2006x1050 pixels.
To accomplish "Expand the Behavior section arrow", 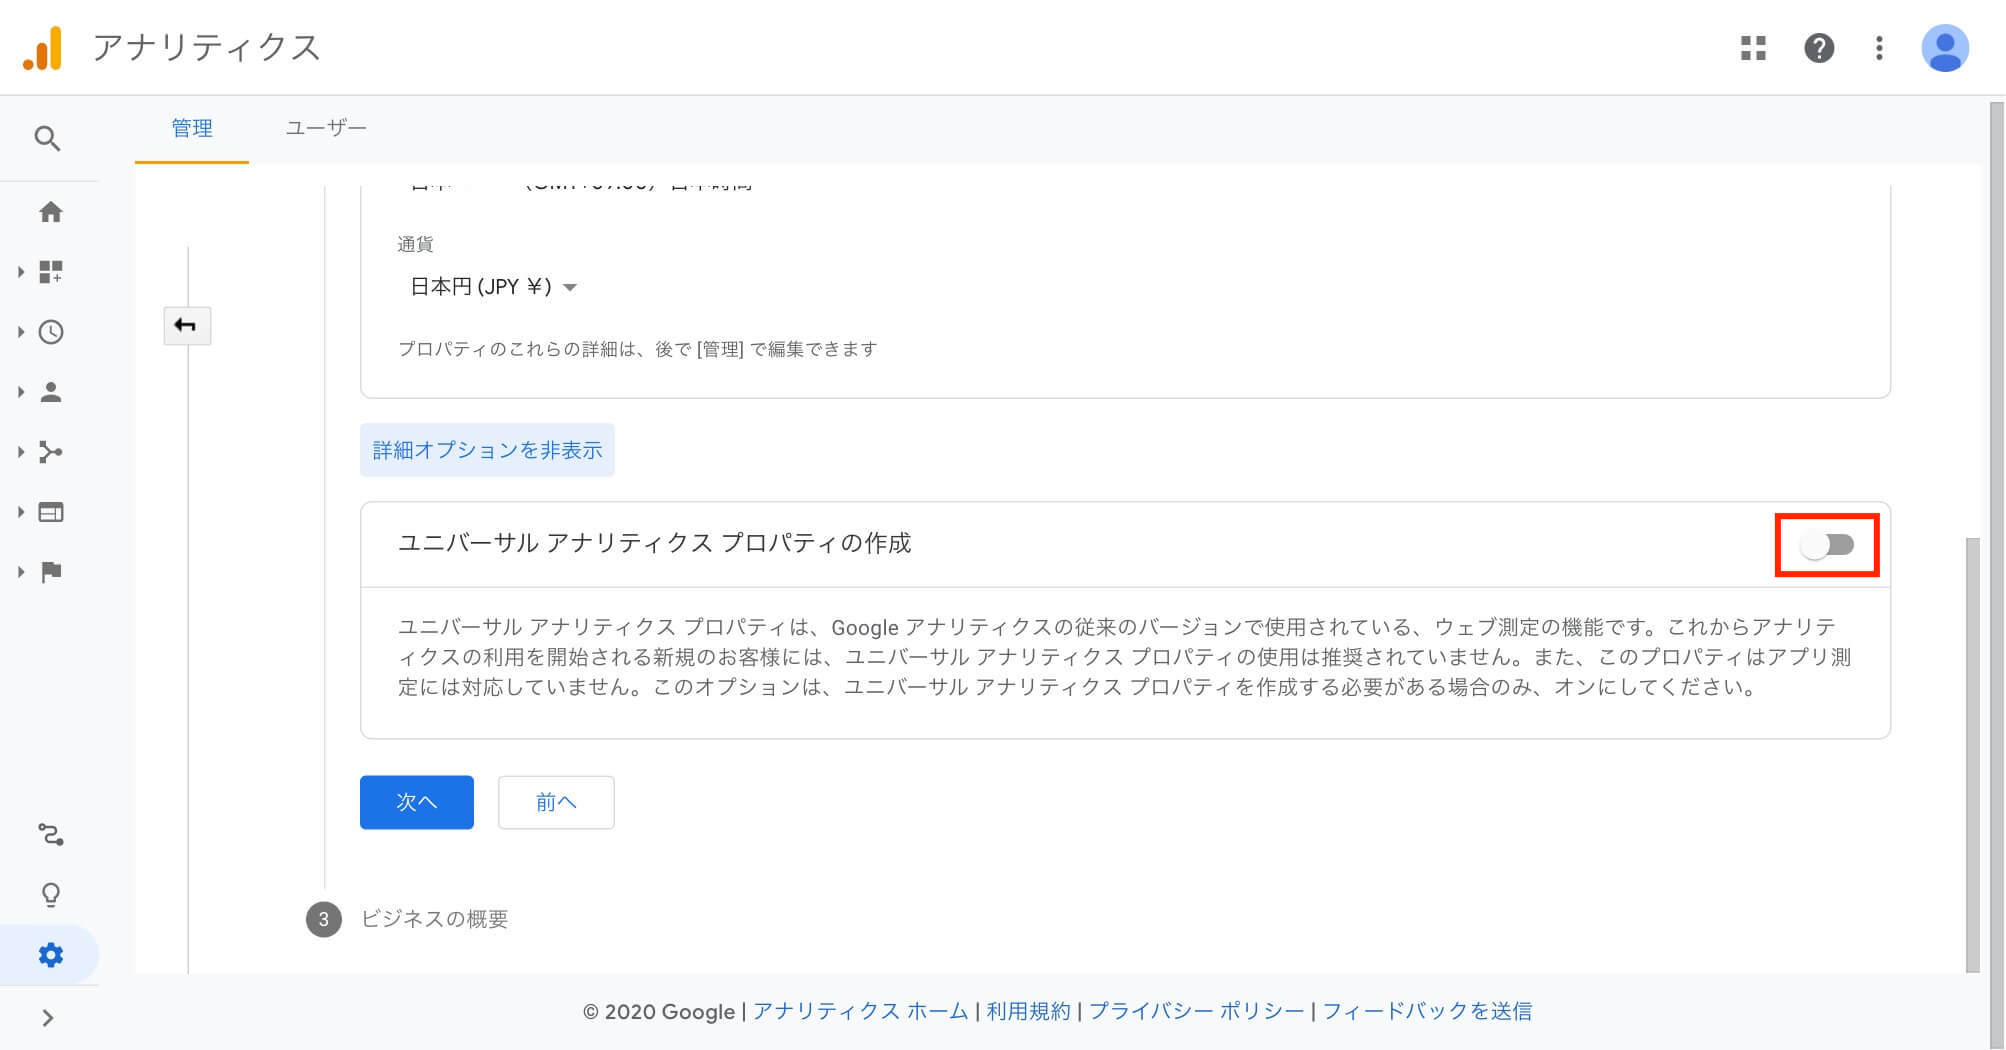I will click(20, 512).
